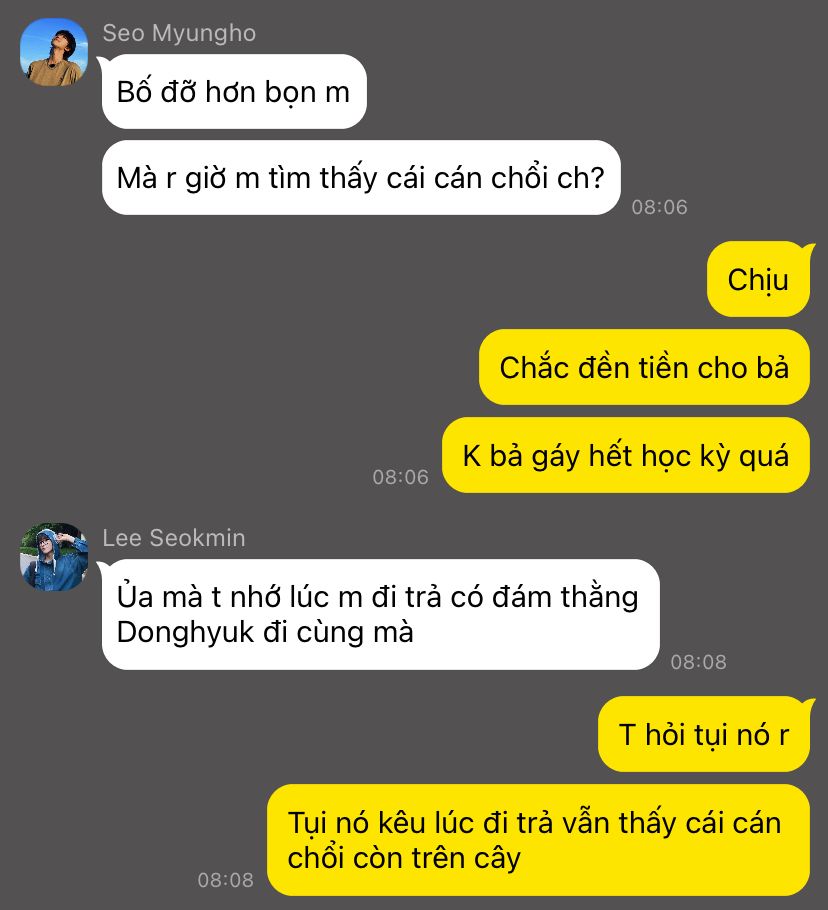Click the 08:06 timestamp beside the yellow bubbles

pyautogui.click(x=400, y=477)
